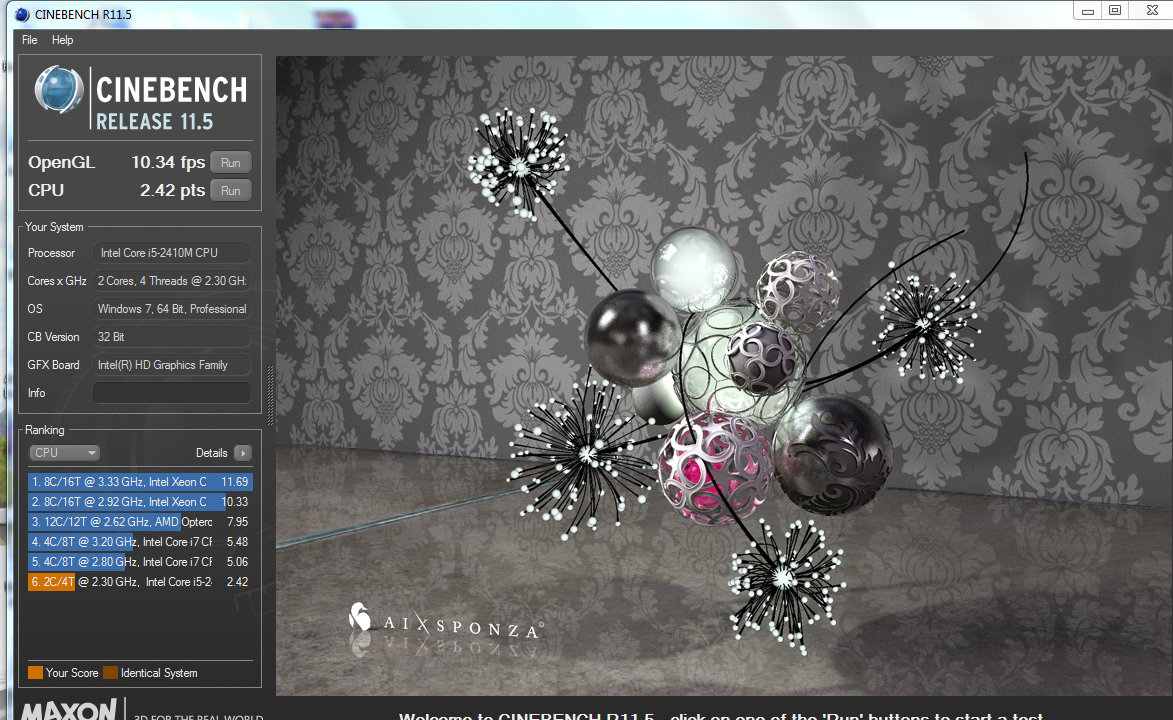Click the CPU score 2.42 pts
The width and height of the screenshot is (1173, 720).
click(x=172, y=191)
